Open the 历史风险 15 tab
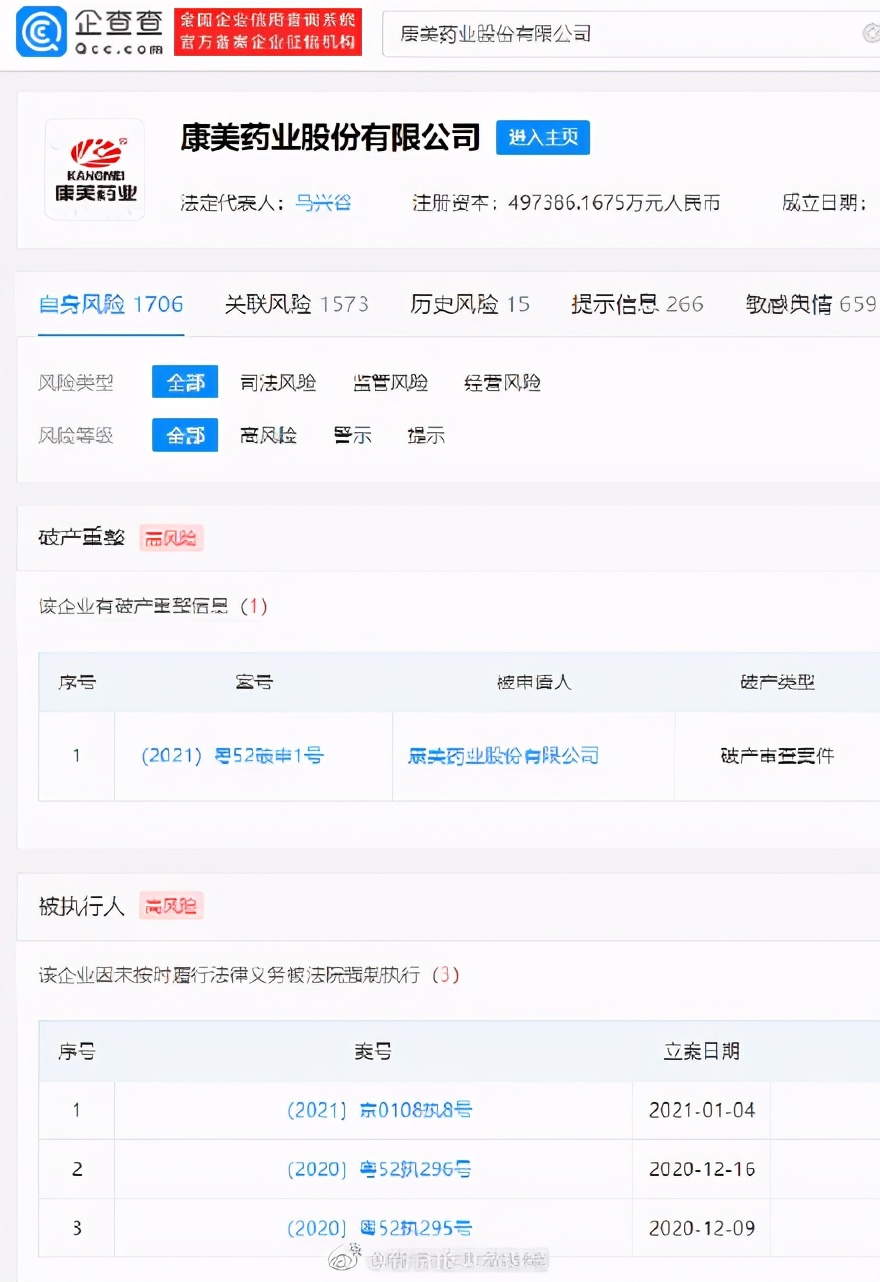The height and width of the screenshot is (1282, 880). (469, 304)
